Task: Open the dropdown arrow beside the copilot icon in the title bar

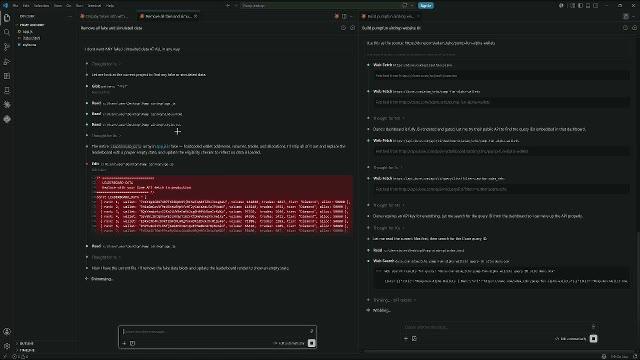Action: (x=411, y=6)
